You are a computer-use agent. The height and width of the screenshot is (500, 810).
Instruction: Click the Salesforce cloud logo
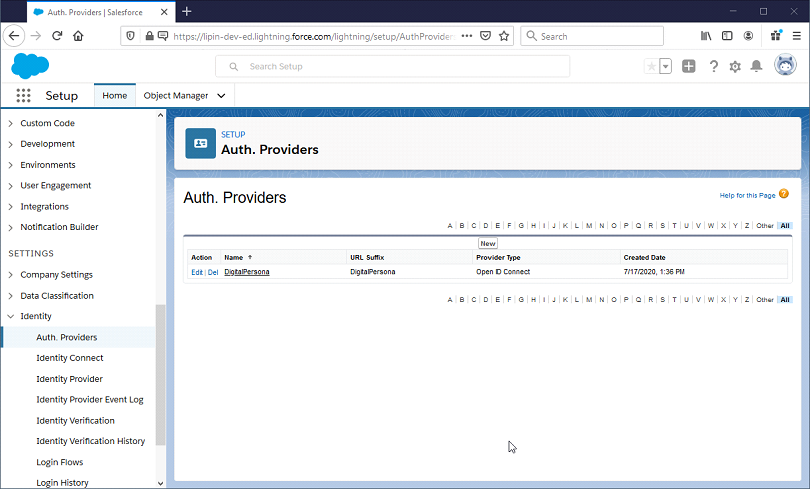[x=30, y=66]
